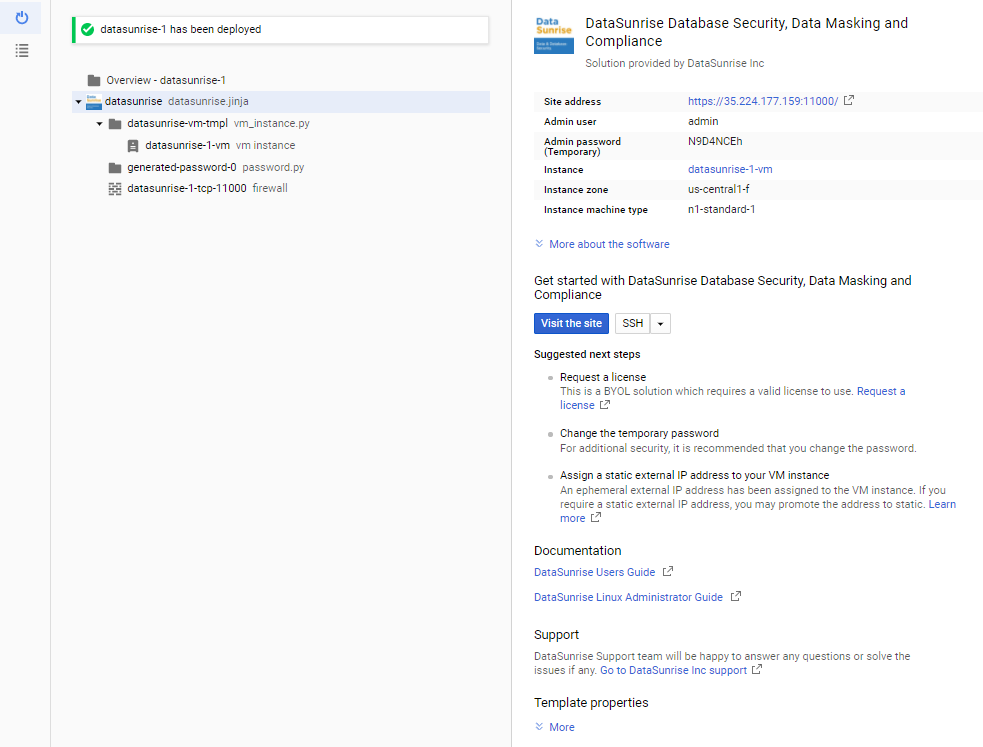This screenshot has height=747, width=983.
Task: Click the power icon in left sidebar
Action: [22, 18]
